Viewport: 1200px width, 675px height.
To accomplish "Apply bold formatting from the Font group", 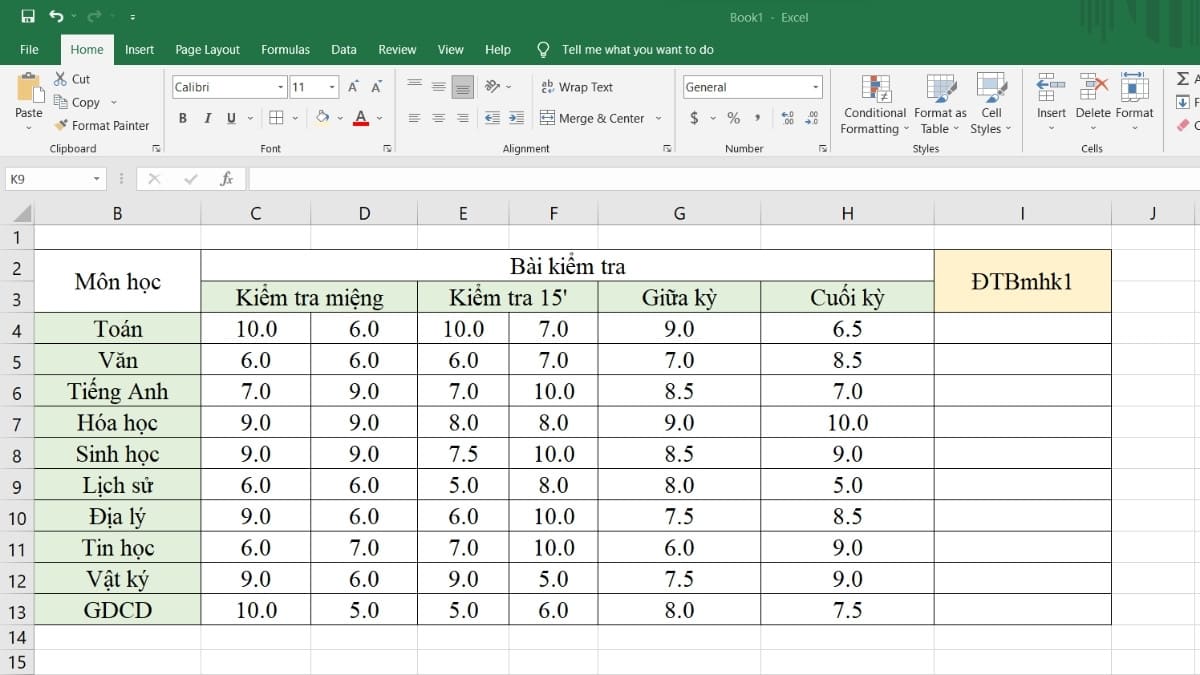I will click(182, 117).
